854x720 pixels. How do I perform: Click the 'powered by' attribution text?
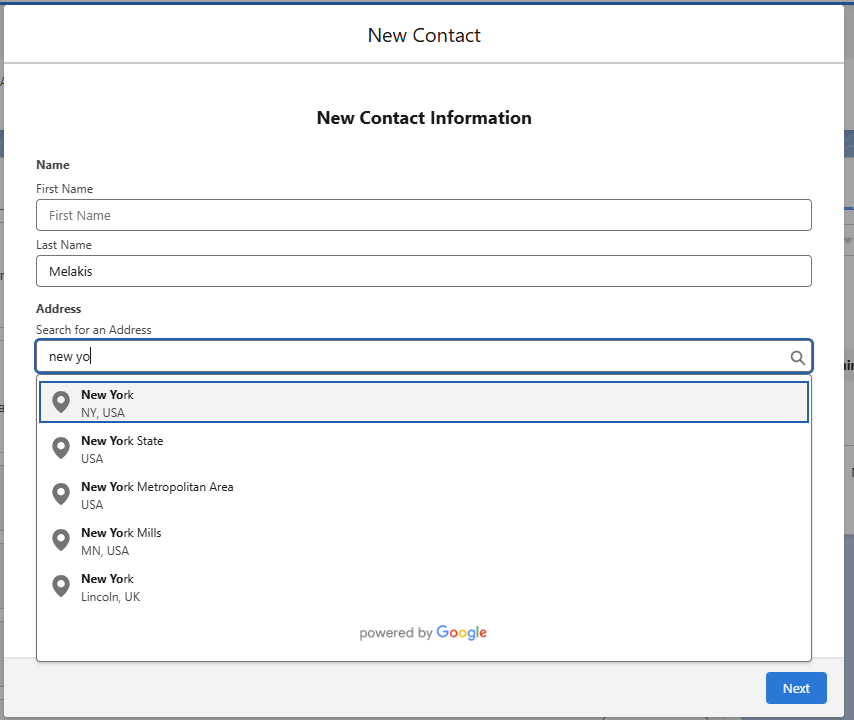point(396,633)
